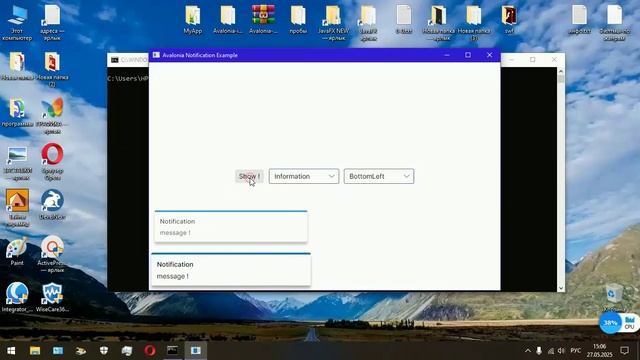Click the Avalonia window title bar icon
The height and width of the screenshot is (360, 640).
[x=156, y=55]
